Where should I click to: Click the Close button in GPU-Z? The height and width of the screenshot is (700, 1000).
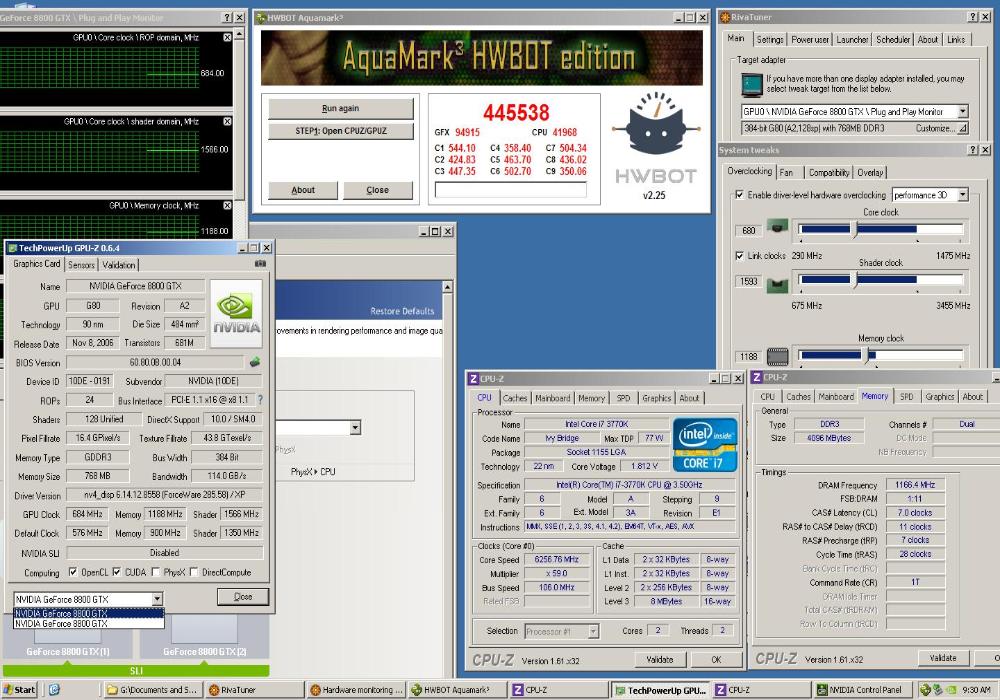tap(243, 597)
